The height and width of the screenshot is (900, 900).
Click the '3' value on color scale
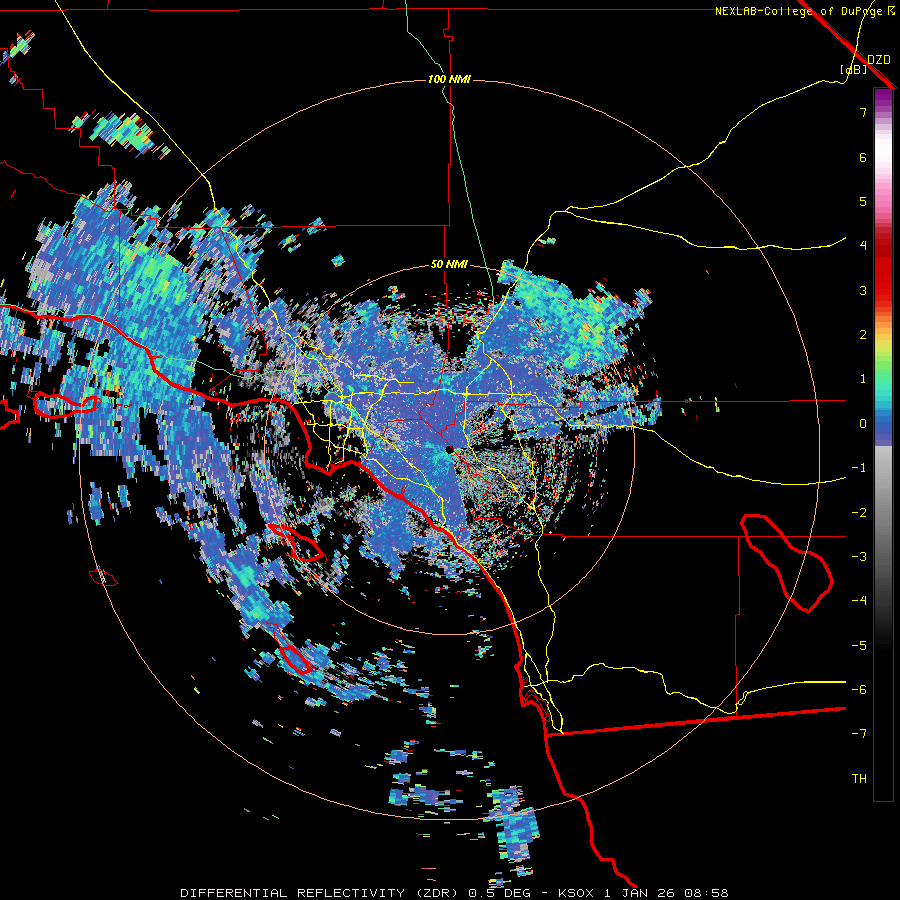(x=863, y=290)
